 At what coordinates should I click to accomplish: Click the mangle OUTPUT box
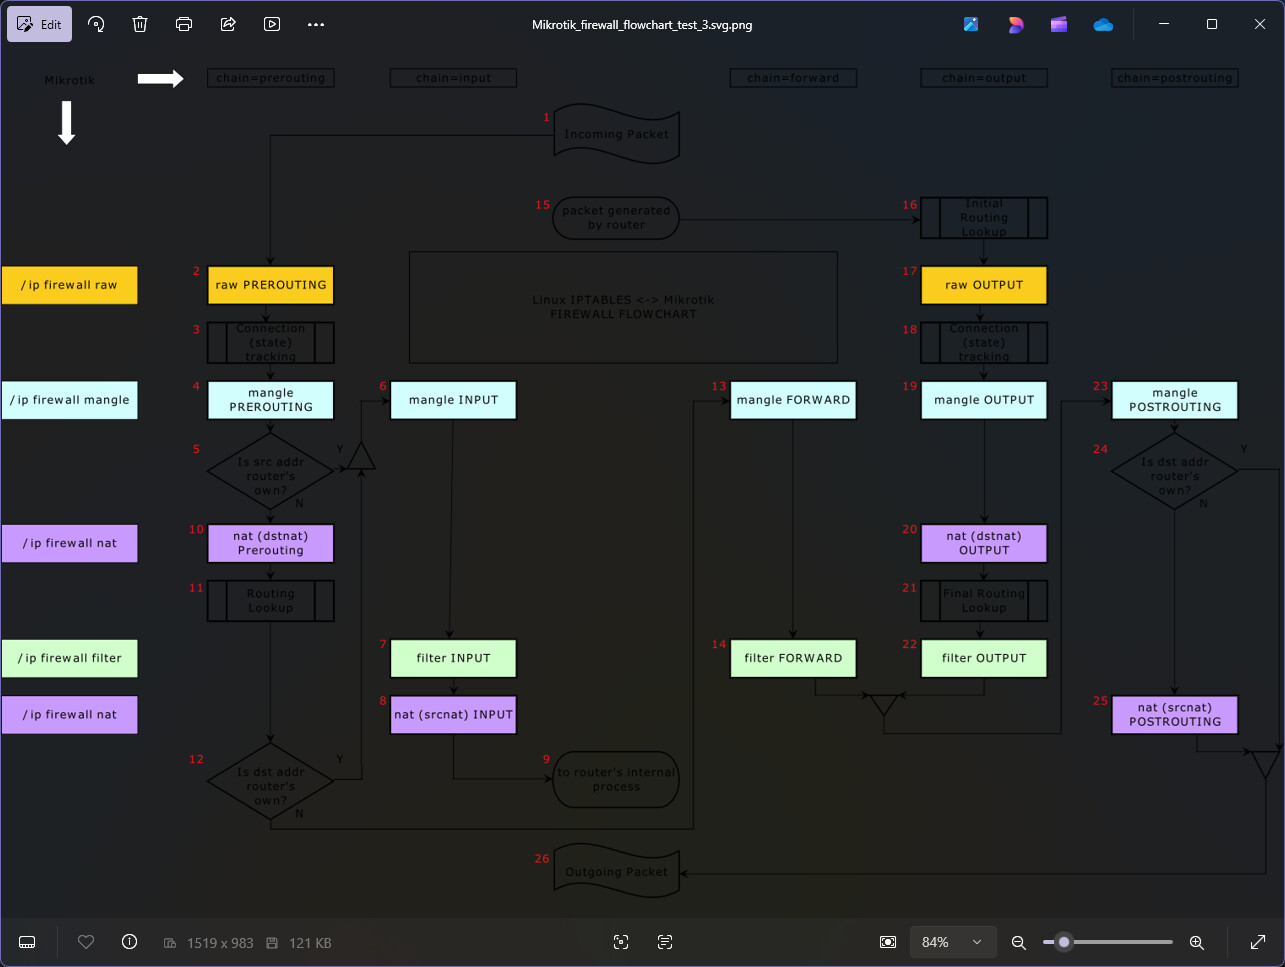[984, 400]
